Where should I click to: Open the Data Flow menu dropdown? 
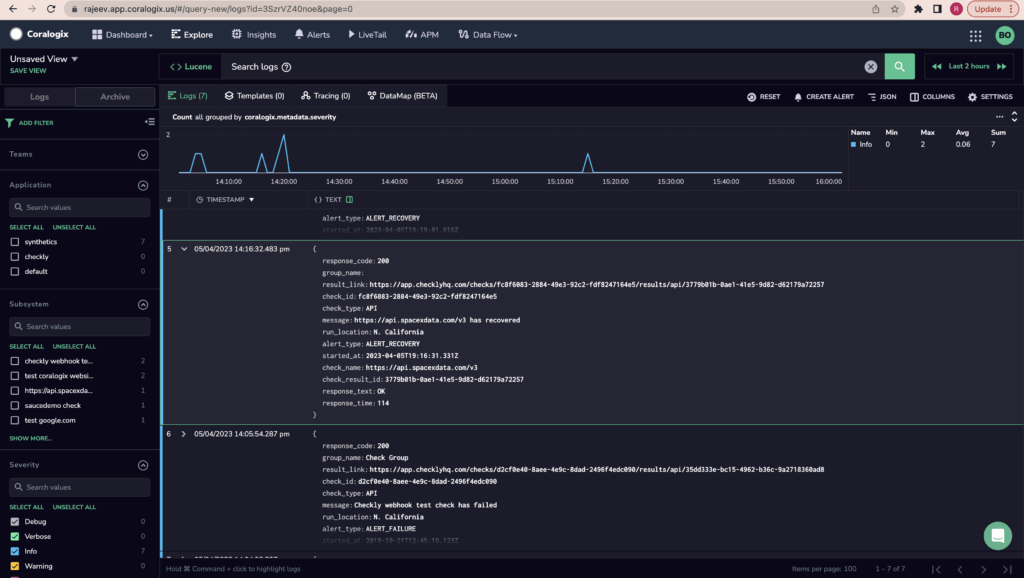[488, 35]
